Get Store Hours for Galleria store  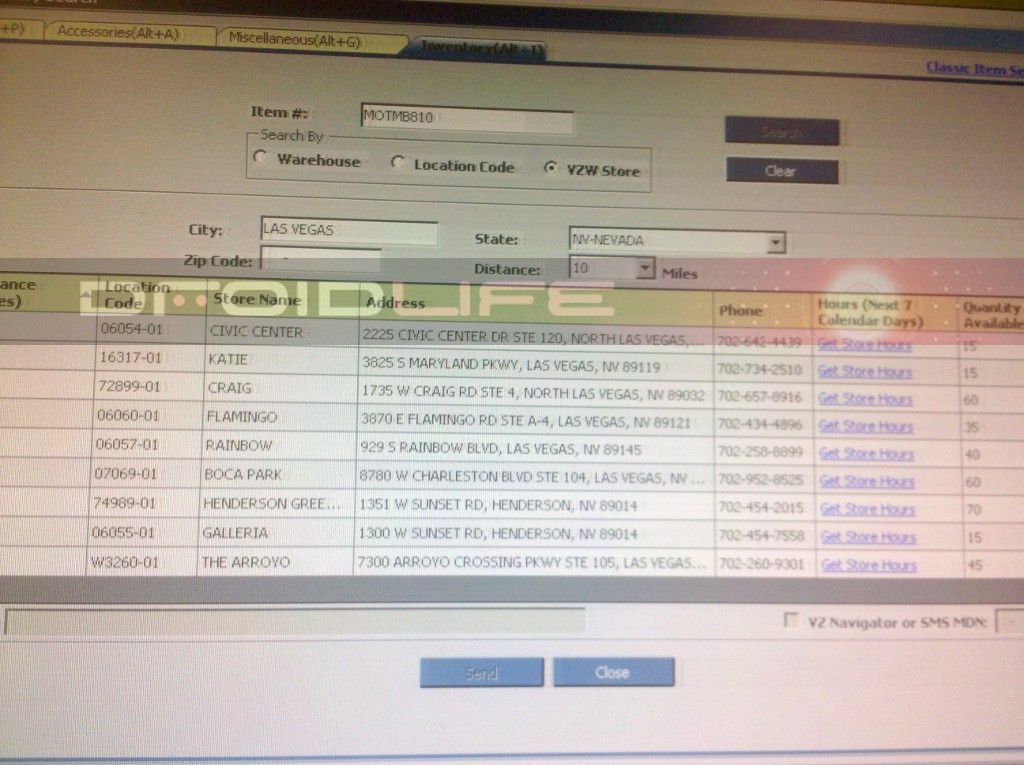[869, 537]
